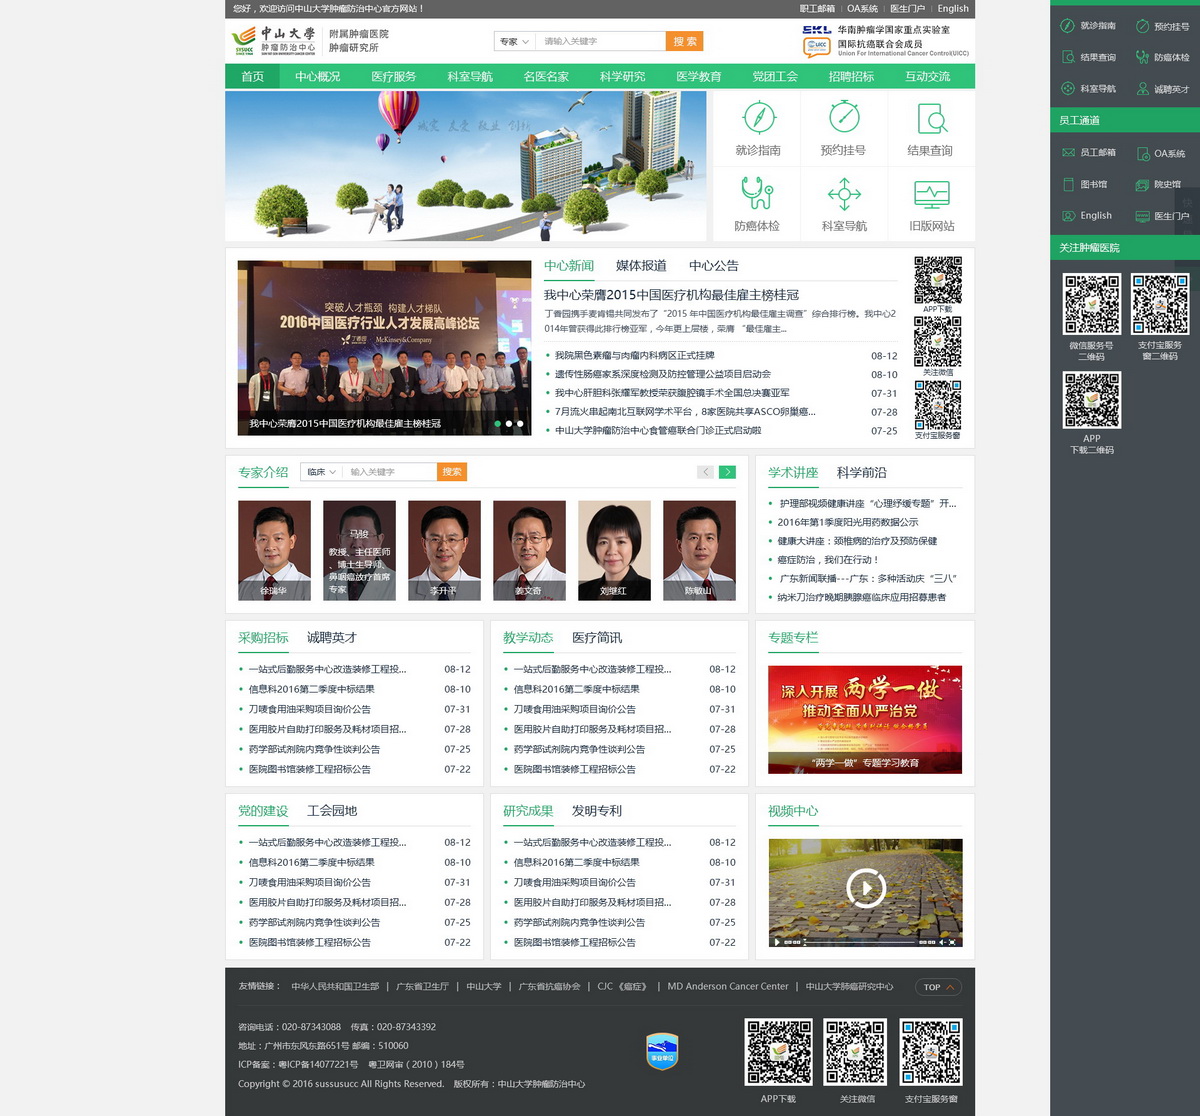This screenshot has width=1200, height=1116.
Task: Open the 刘继红 expert photo
Action: pyautogui.click(x=614, y=550)
